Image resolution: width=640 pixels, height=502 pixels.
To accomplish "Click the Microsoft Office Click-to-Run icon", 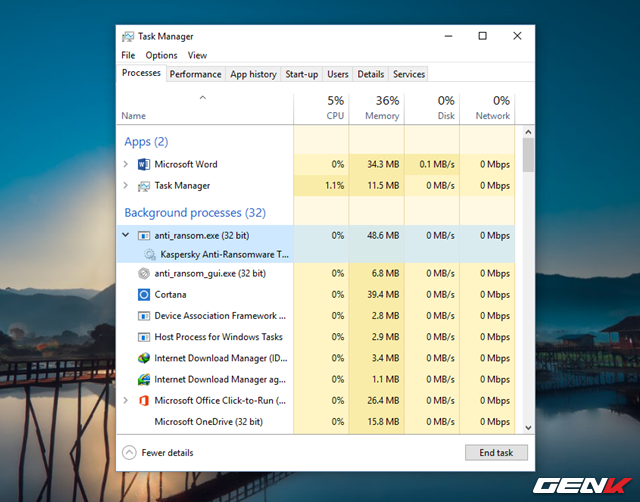I will (x=144, y=401).
